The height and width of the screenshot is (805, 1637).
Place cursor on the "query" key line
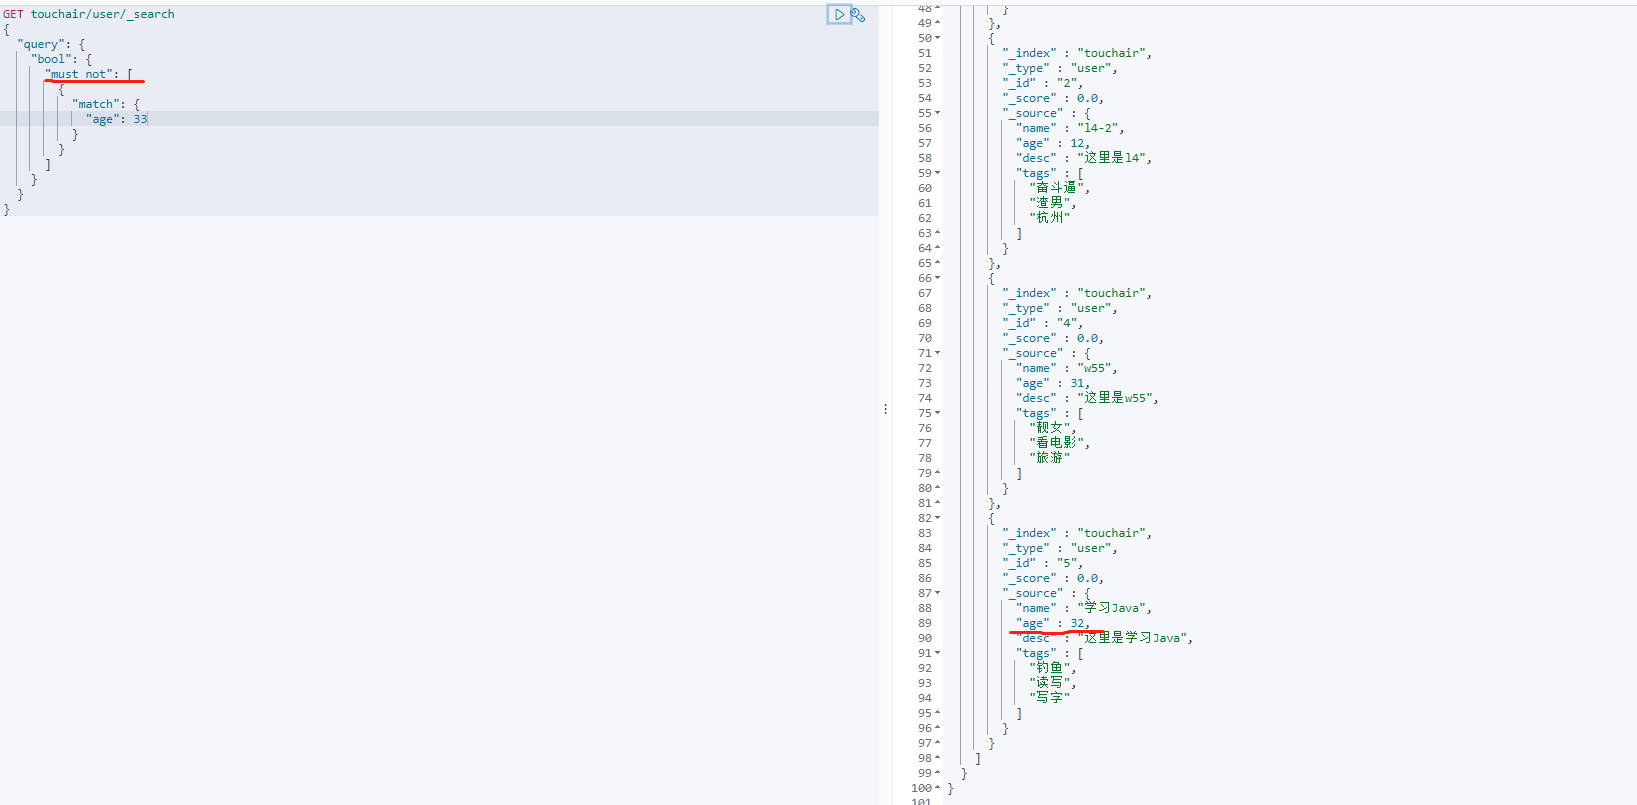(51, 44)
